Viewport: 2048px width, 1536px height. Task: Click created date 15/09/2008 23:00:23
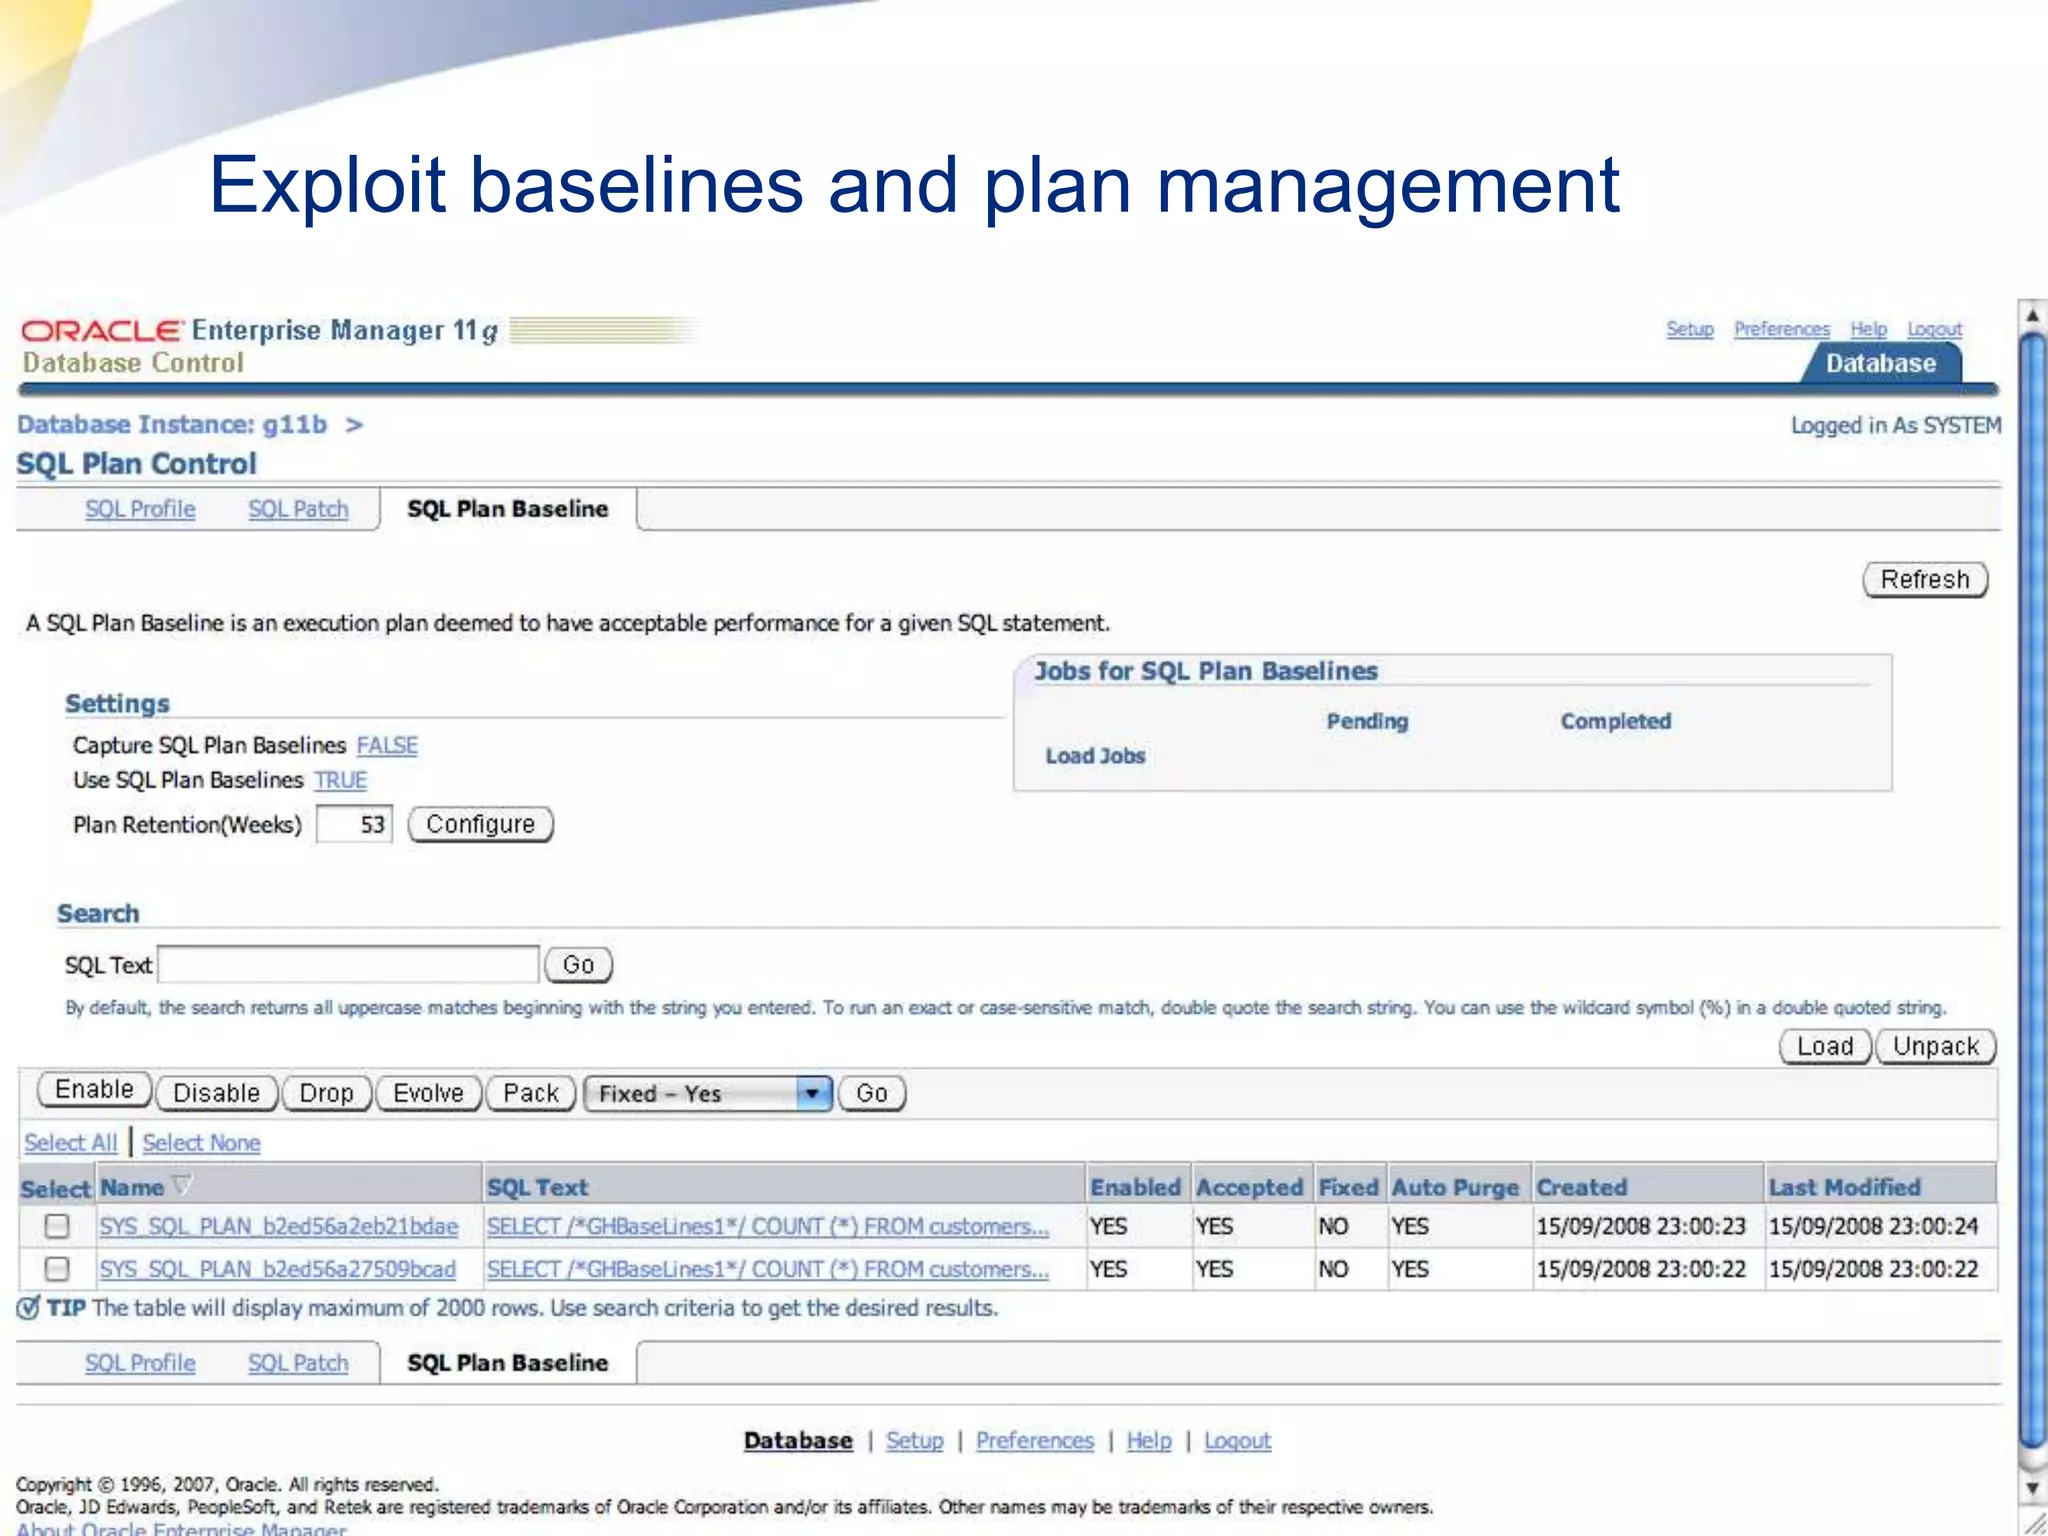tap(1641, 1226)
